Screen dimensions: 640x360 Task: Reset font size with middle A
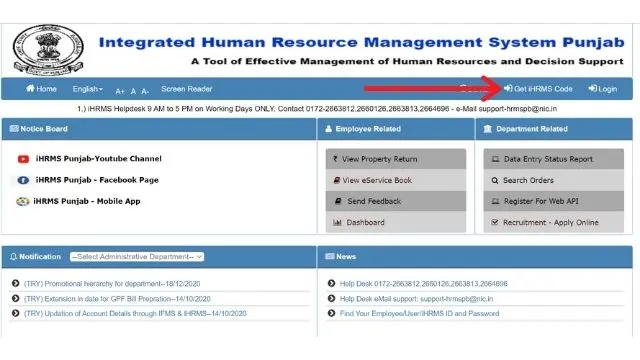pyautogui.click(x=133, y=91)
